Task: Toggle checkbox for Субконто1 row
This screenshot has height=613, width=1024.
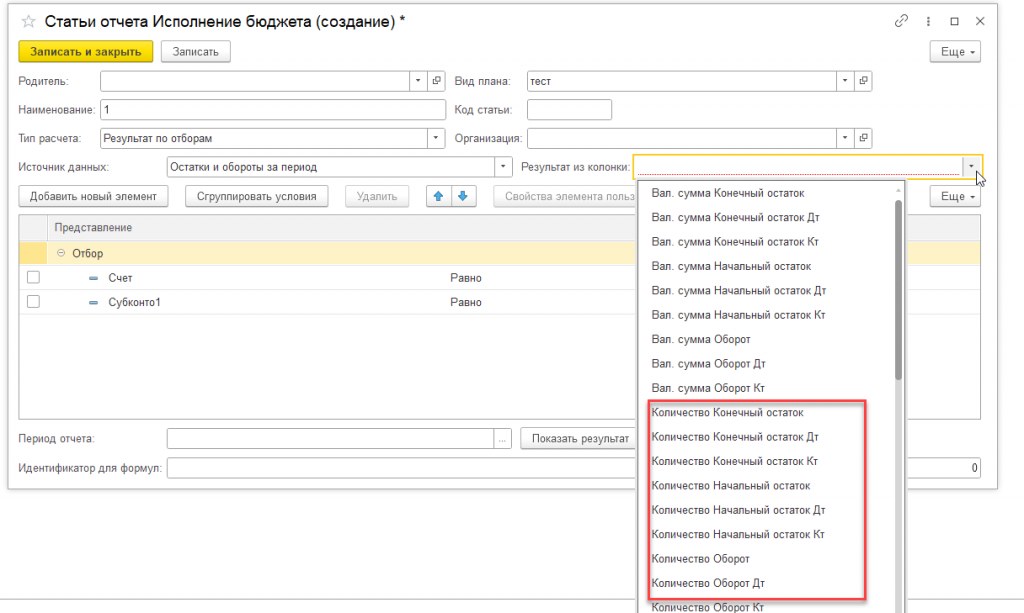Action: 33,302
